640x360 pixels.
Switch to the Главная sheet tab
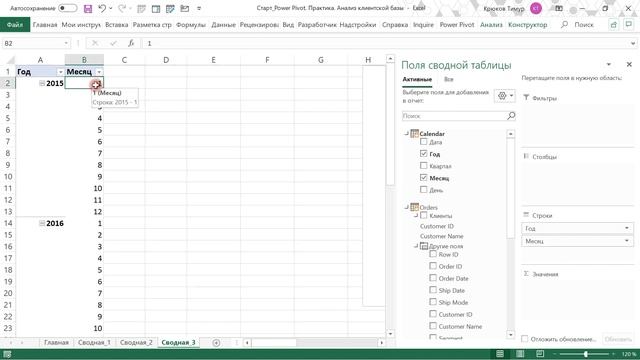coord(56,342)
